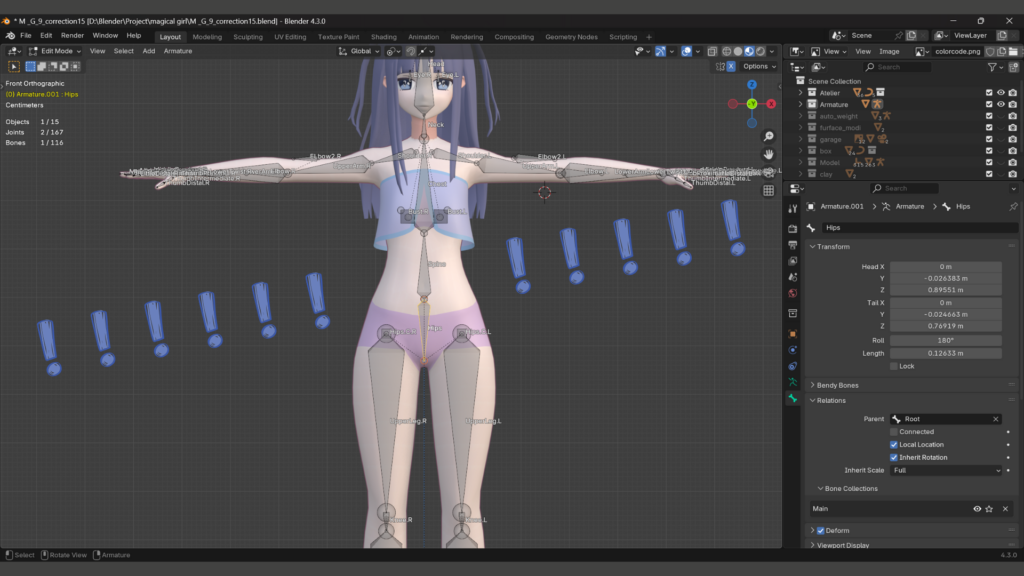Expand the Atelier collection in outliner

click(x=800, y=92)
